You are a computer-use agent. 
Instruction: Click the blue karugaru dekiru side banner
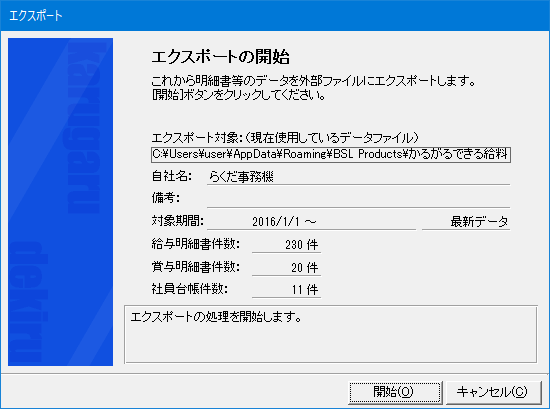(60, 202)
